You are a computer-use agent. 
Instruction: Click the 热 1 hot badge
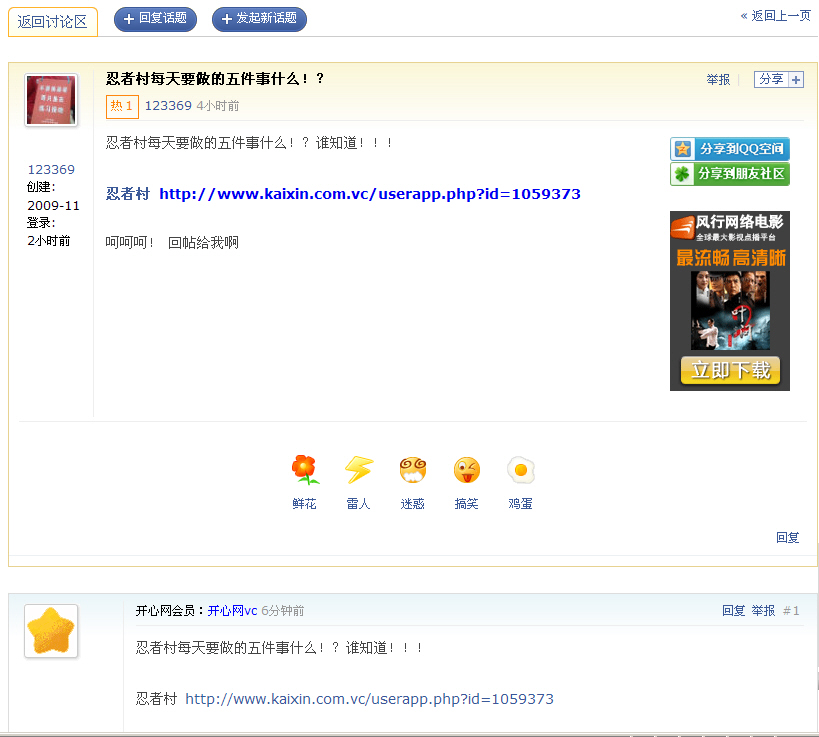(122, 107)
